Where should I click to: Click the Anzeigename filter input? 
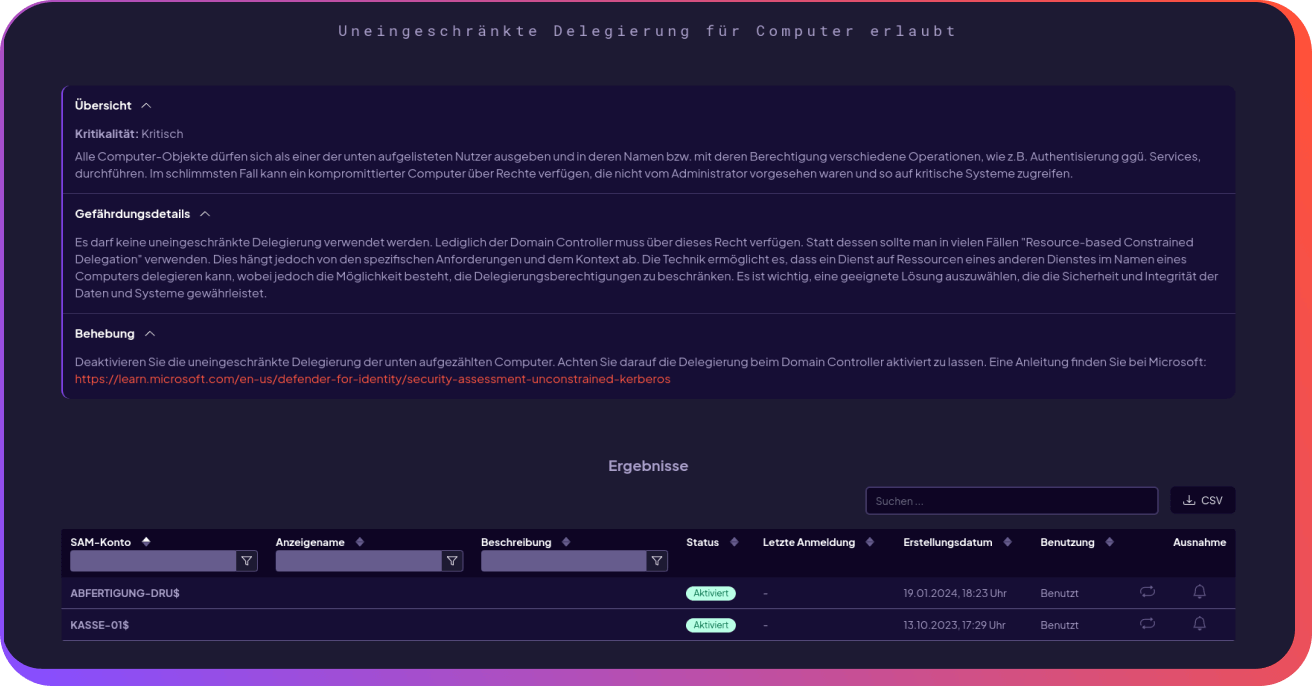[x=359, y=561]
